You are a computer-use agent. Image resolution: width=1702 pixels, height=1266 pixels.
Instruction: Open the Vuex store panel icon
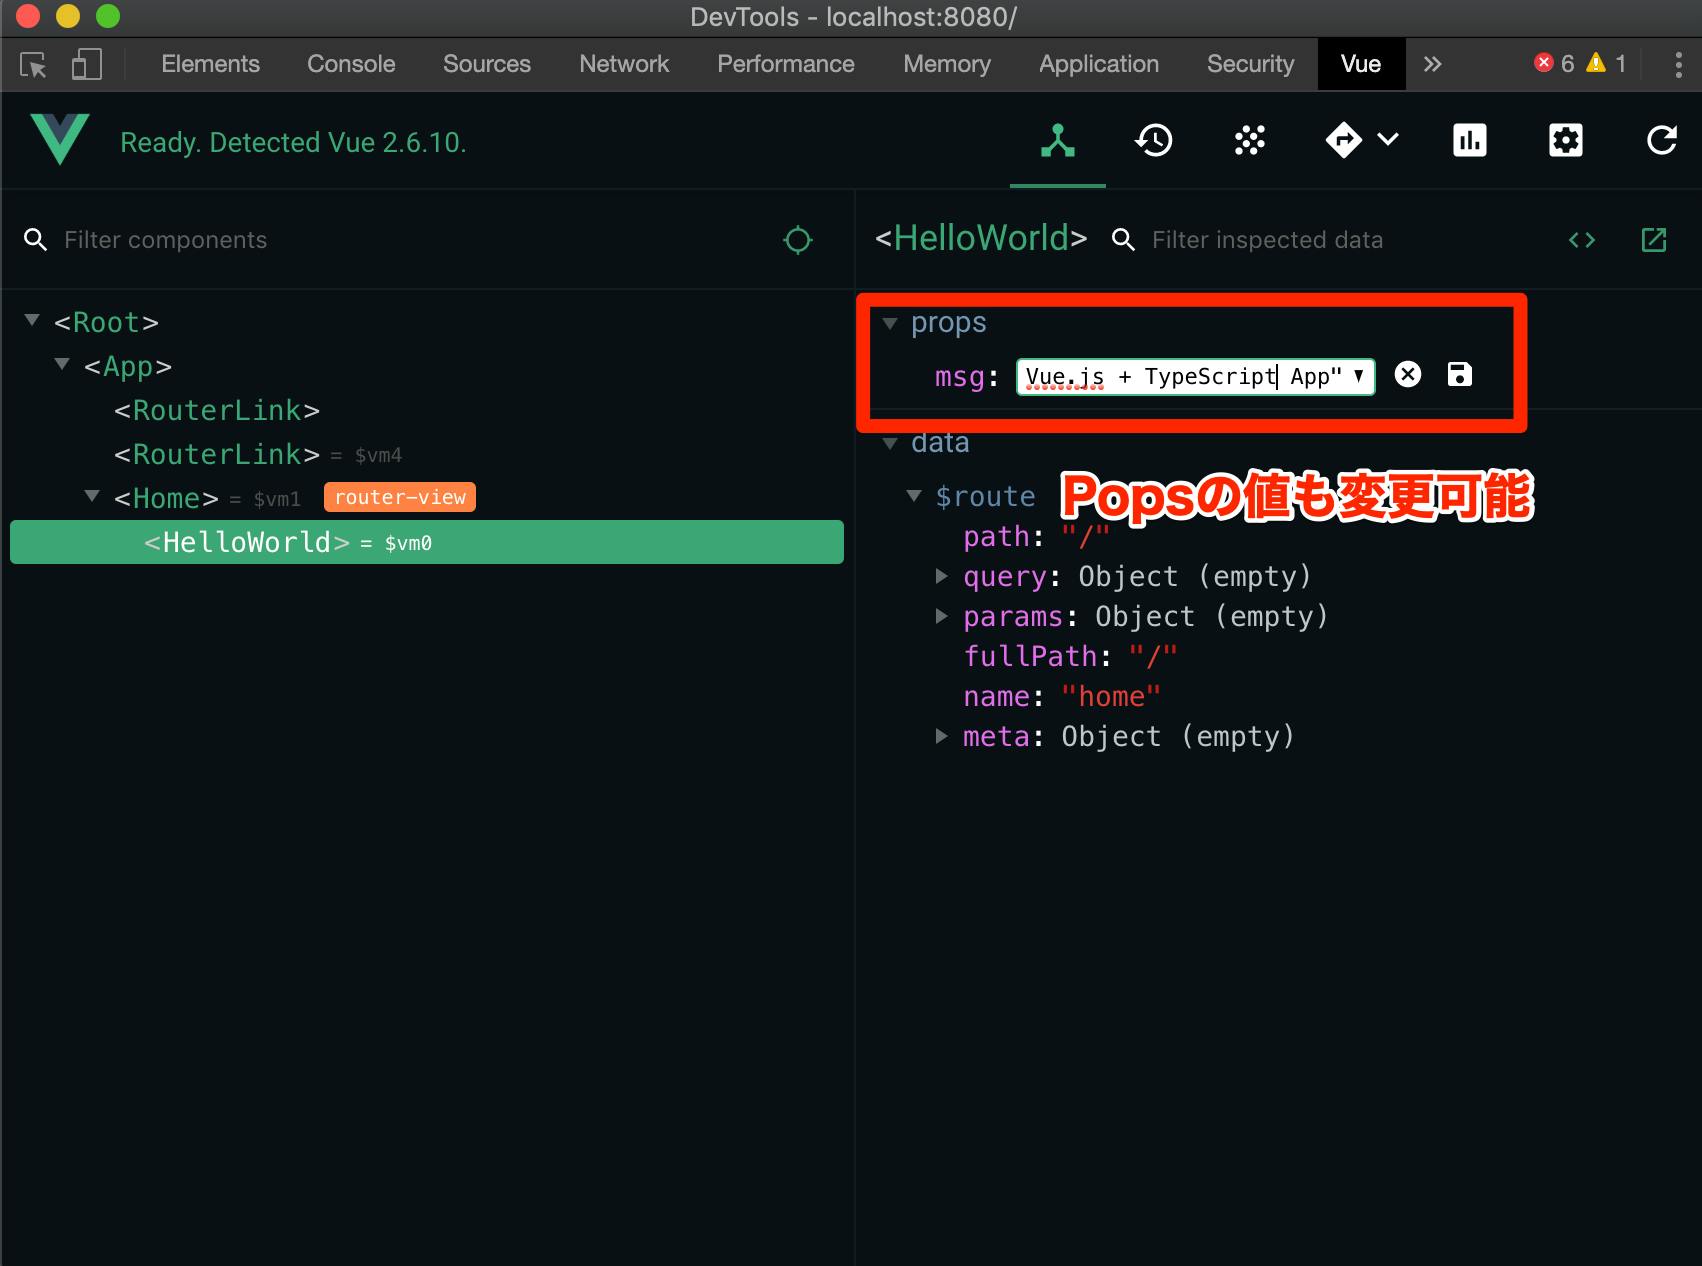1248,140
